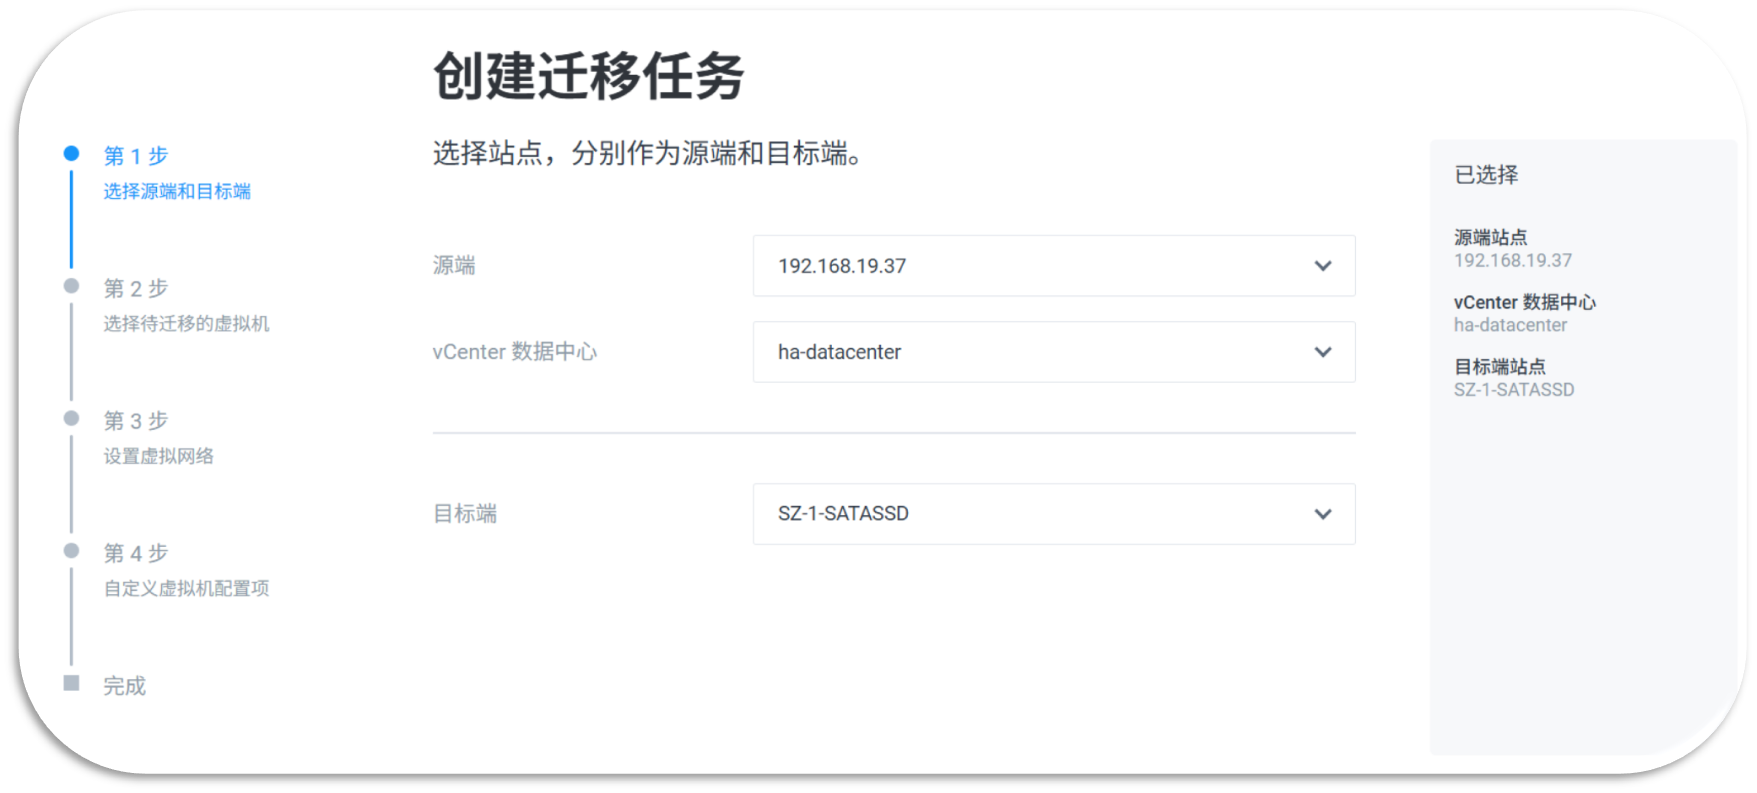Click the 自定义虚拟机配置项 step description

coord(186,589)
